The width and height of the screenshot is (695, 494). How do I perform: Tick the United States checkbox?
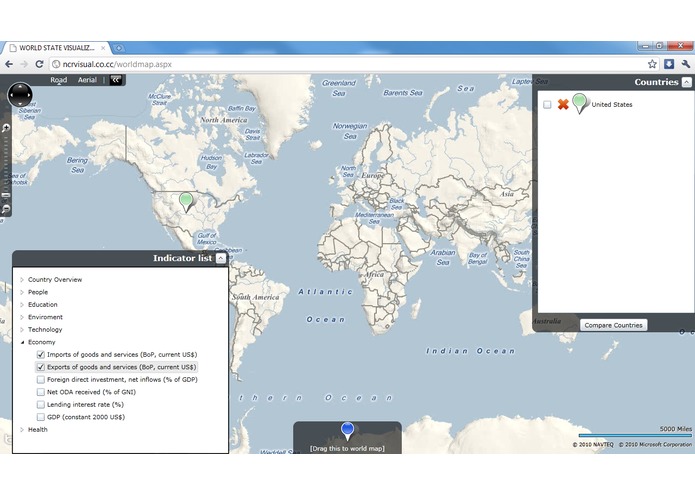[547, 105]
